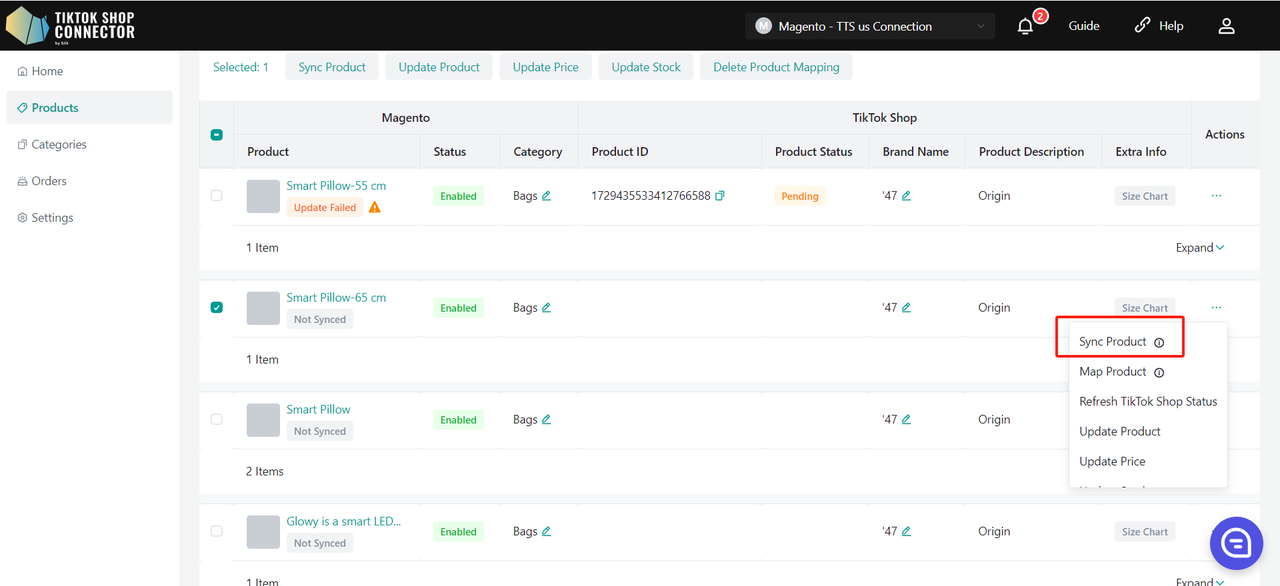Open the Magento - TTS us Connection dropdown
Image resolution: width=1280 pixels, height=586 pixels.
tap(870, 27)
